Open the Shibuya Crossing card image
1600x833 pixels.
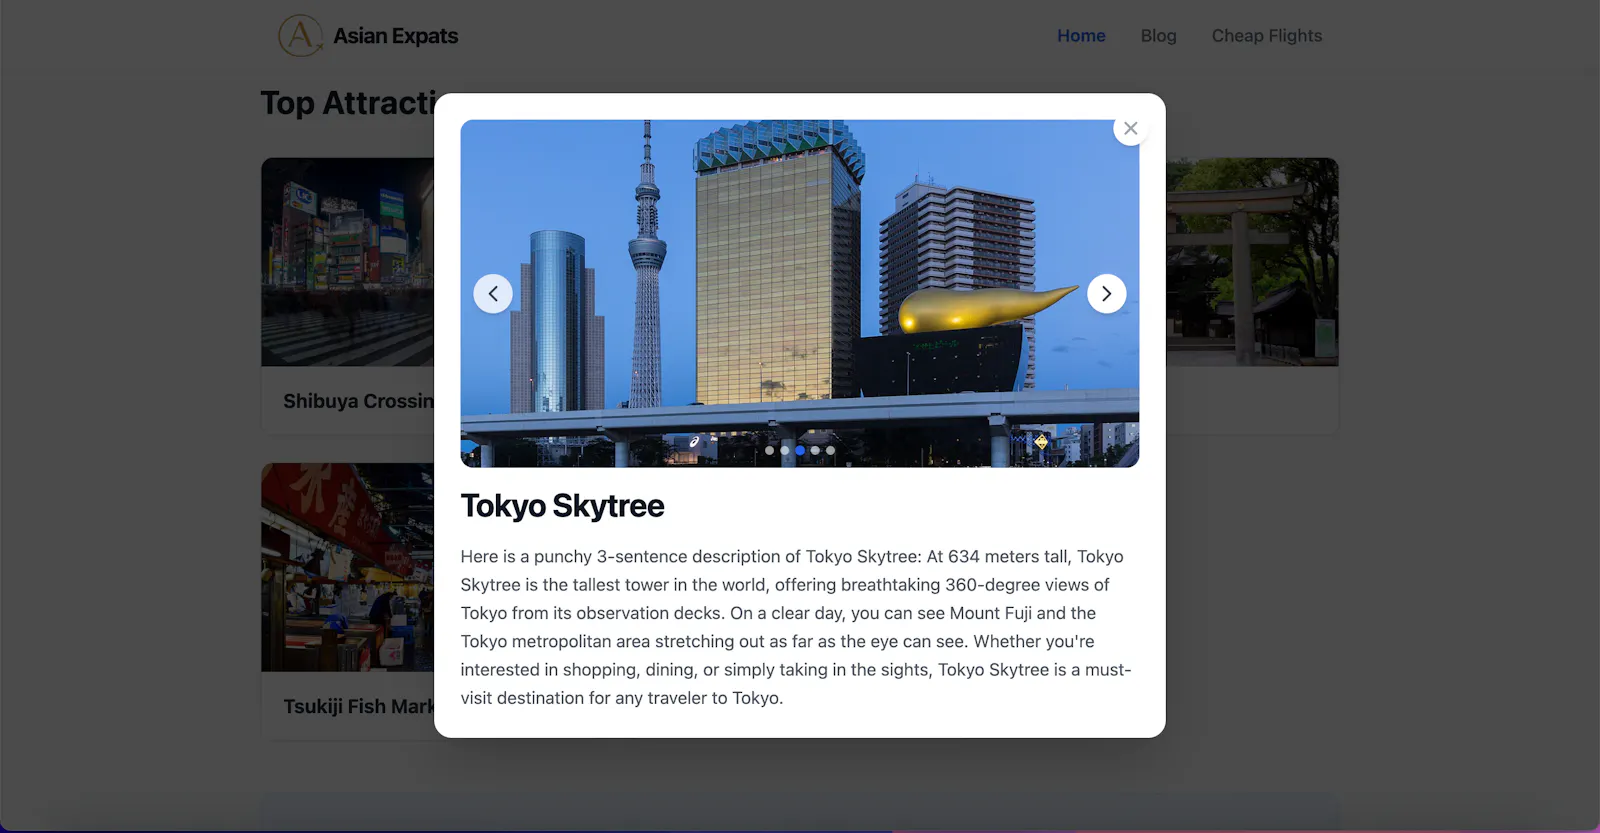(x=347, y=262)
